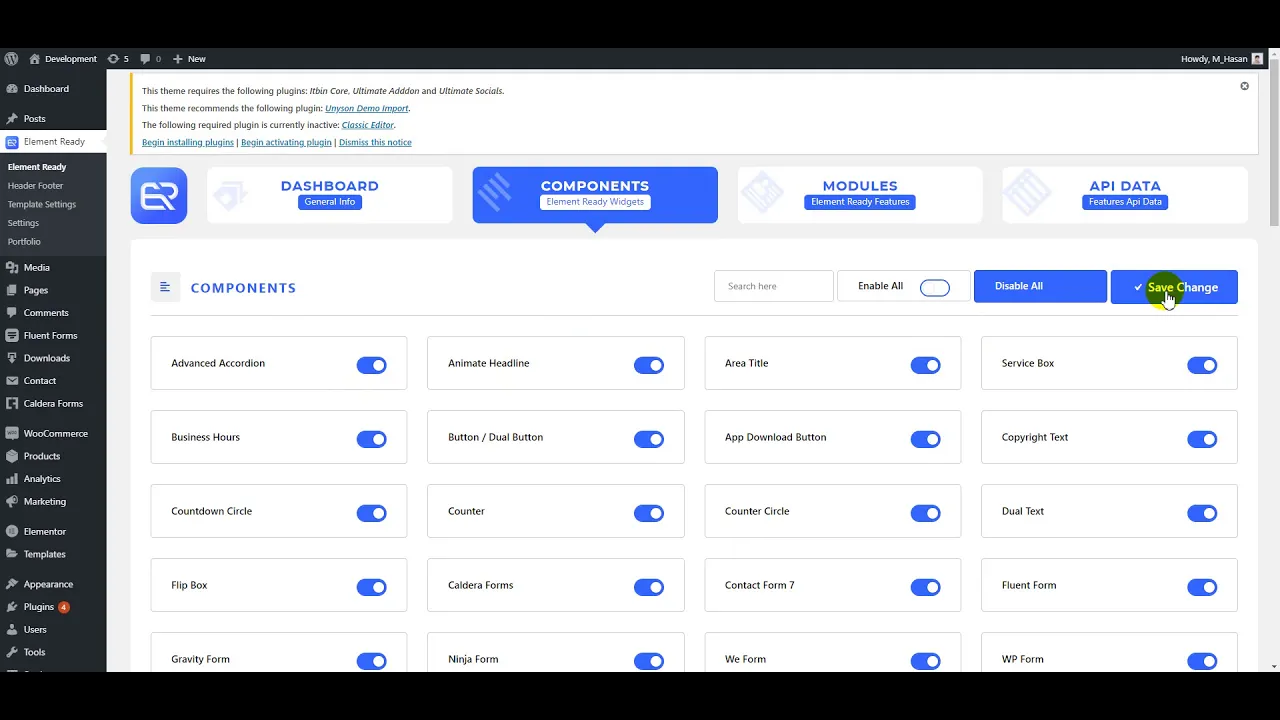Click the Tools wrench icon in sidebar
Screen dimensions: 1280x720
[x=12, y=652]
